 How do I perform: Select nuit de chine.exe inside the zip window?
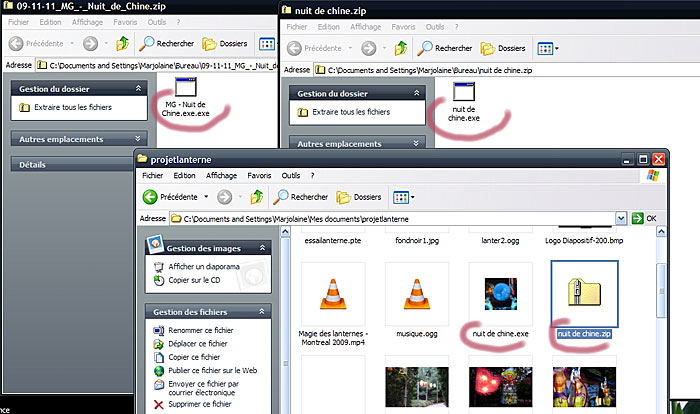point(462,97)
